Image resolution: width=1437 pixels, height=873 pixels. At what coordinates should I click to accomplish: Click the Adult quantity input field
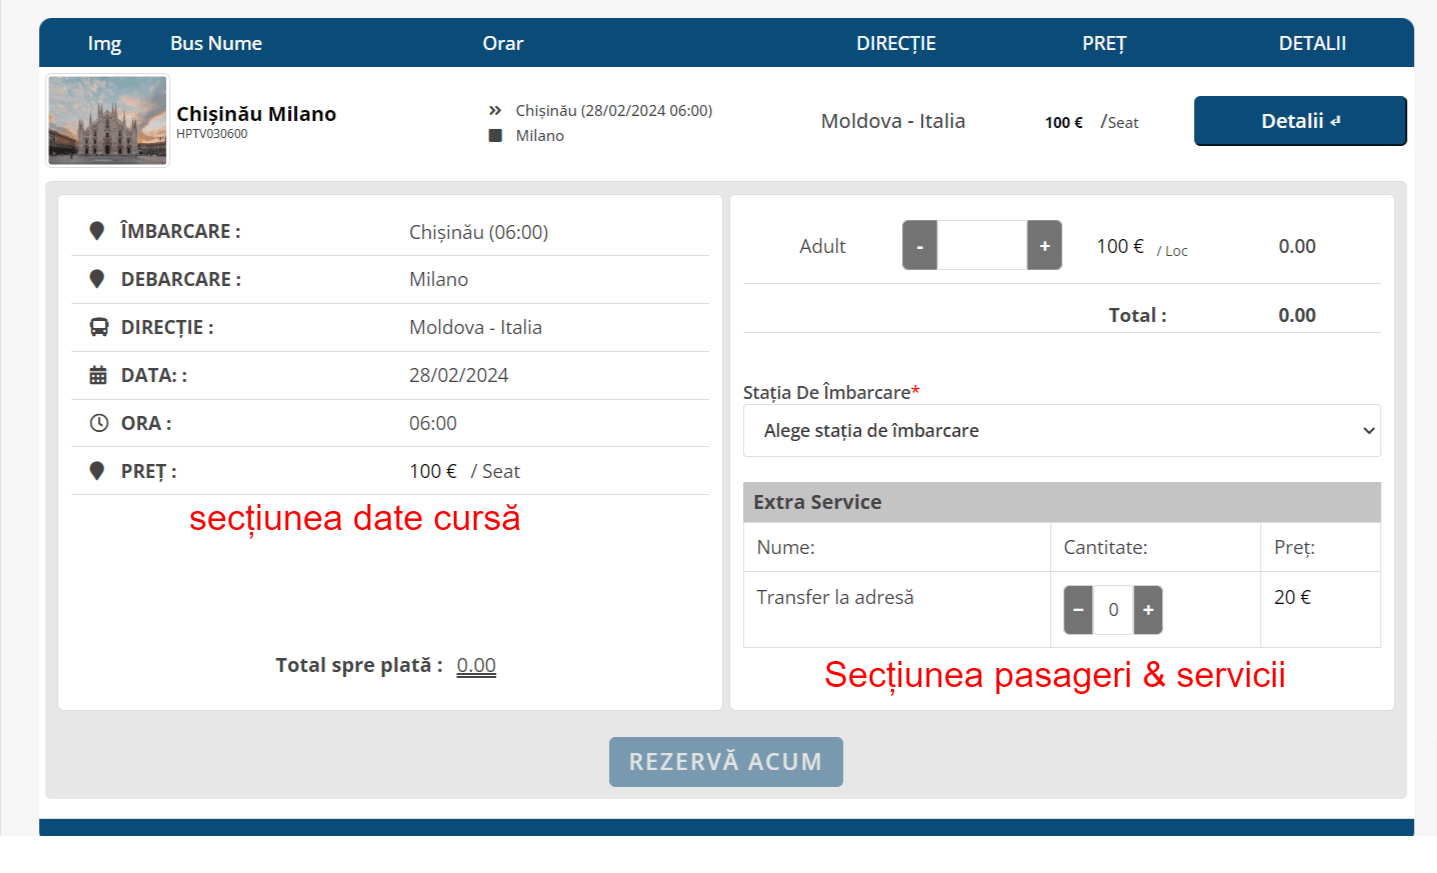coord(981,246)
